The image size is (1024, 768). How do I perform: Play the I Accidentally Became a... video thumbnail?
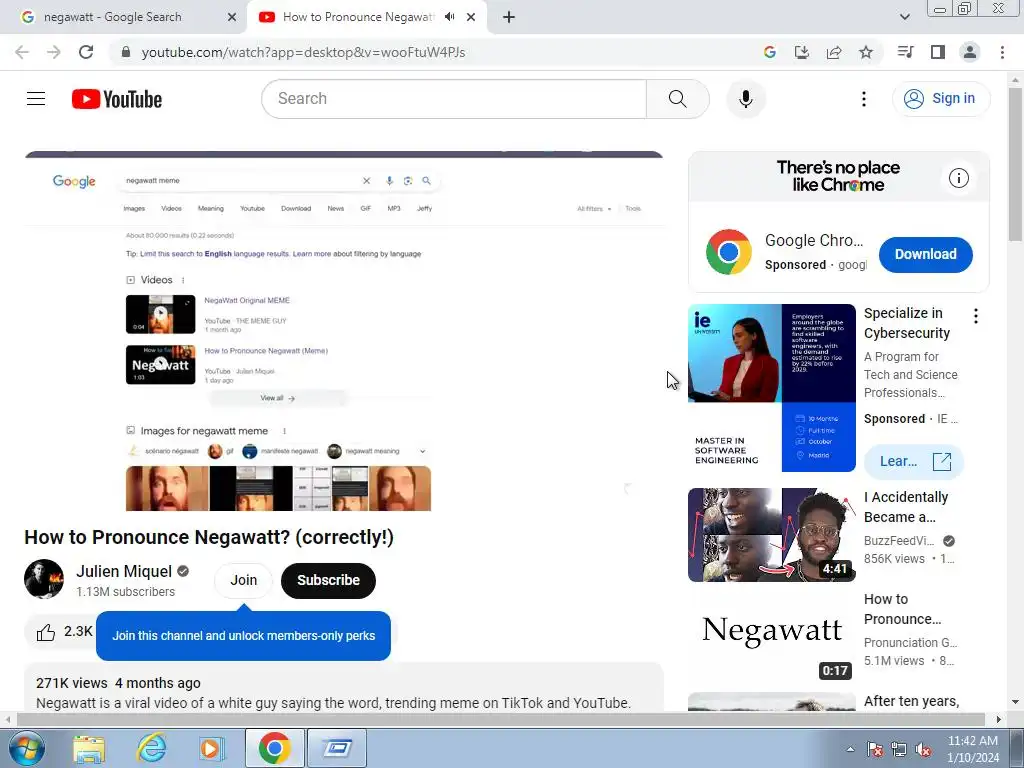tap(771, 535)
